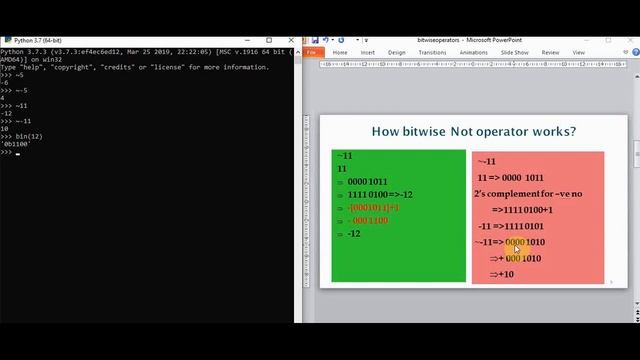This screenshot has height=360, width=640.
Task: Click the Save icon in PowerPoint quick access toolbar
Action: pyautogui.click(x=315, y=40)
